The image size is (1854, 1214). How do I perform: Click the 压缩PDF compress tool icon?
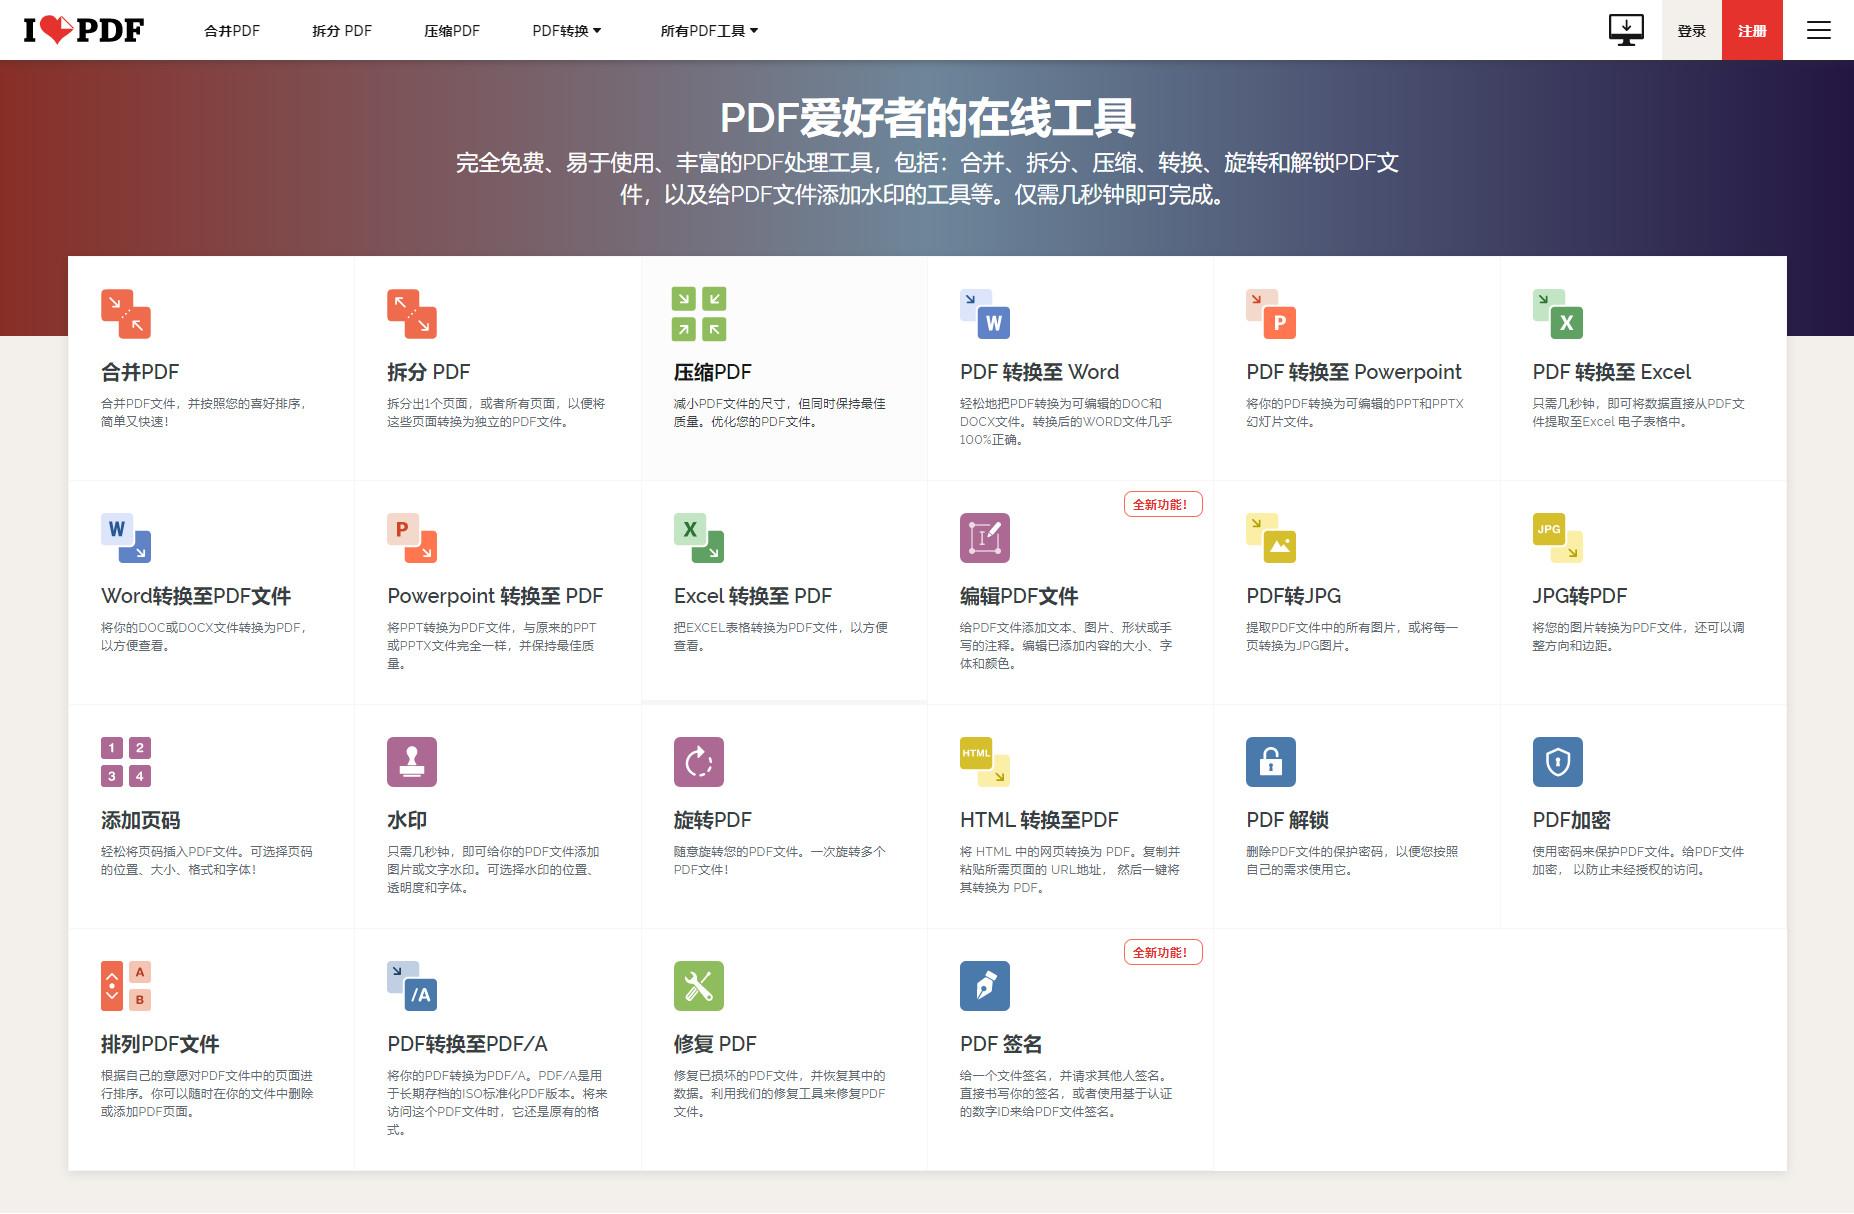tap(699, 314)
